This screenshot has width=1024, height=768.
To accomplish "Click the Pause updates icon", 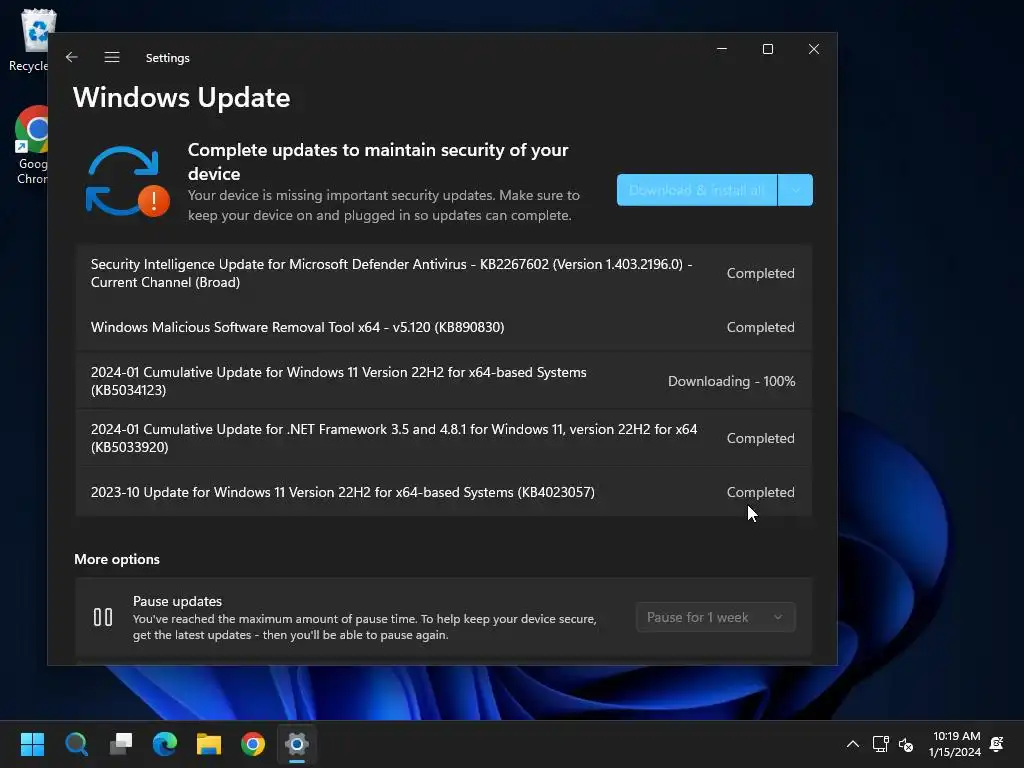I will pyautogui.click(x=103, y=617).
